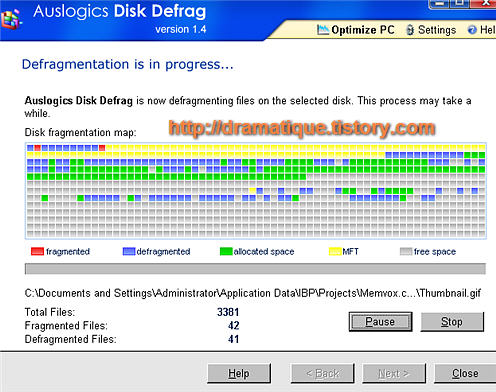Click the 'Disk fragmentation map:' label
The width and height of the screenshot is (496, 392).
click(80, 132)
